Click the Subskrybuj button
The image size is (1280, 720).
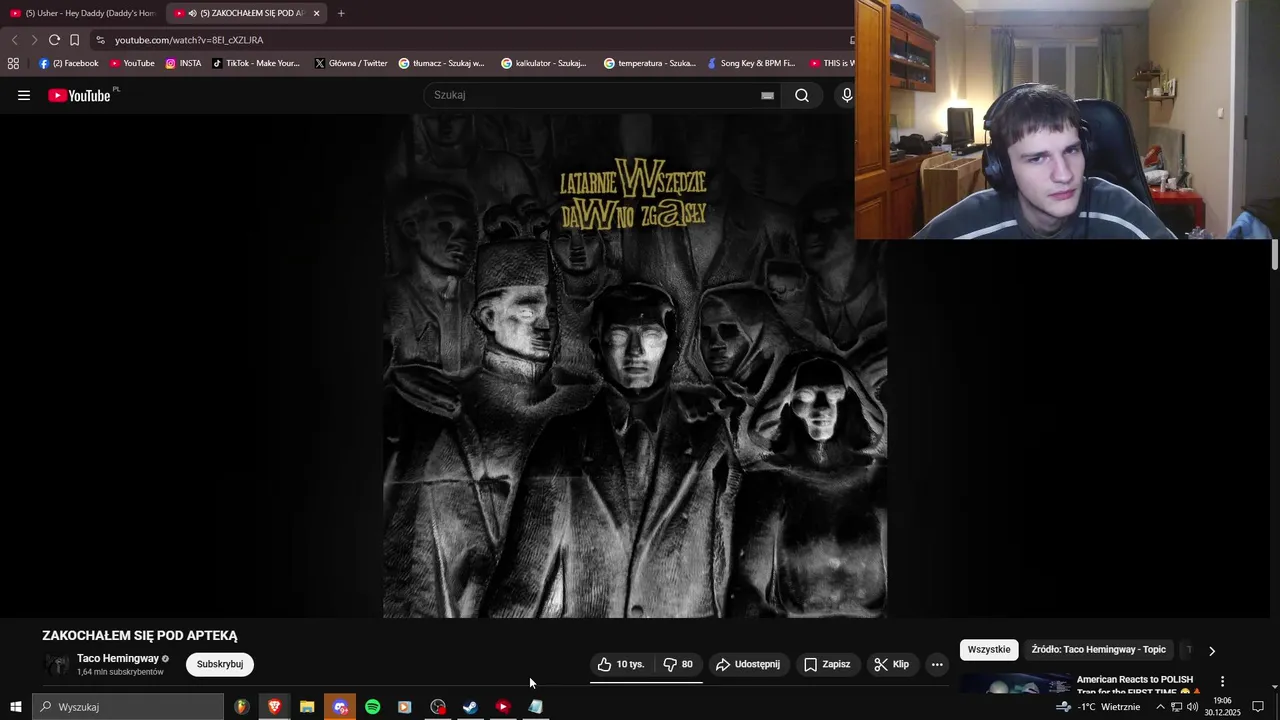point(220,664)
